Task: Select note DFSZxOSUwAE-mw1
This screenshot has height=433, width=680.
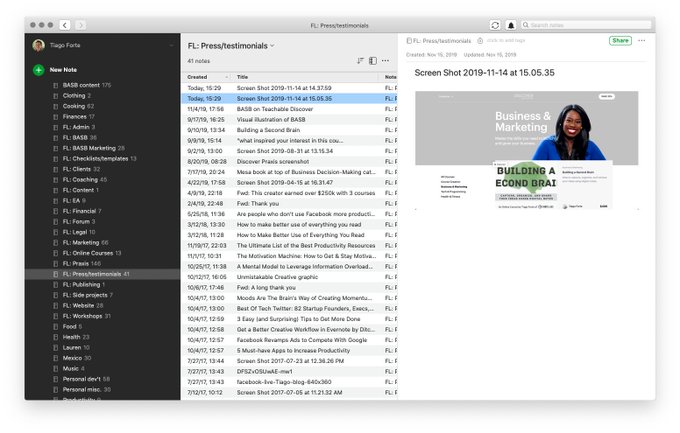Action: (289, 371)
